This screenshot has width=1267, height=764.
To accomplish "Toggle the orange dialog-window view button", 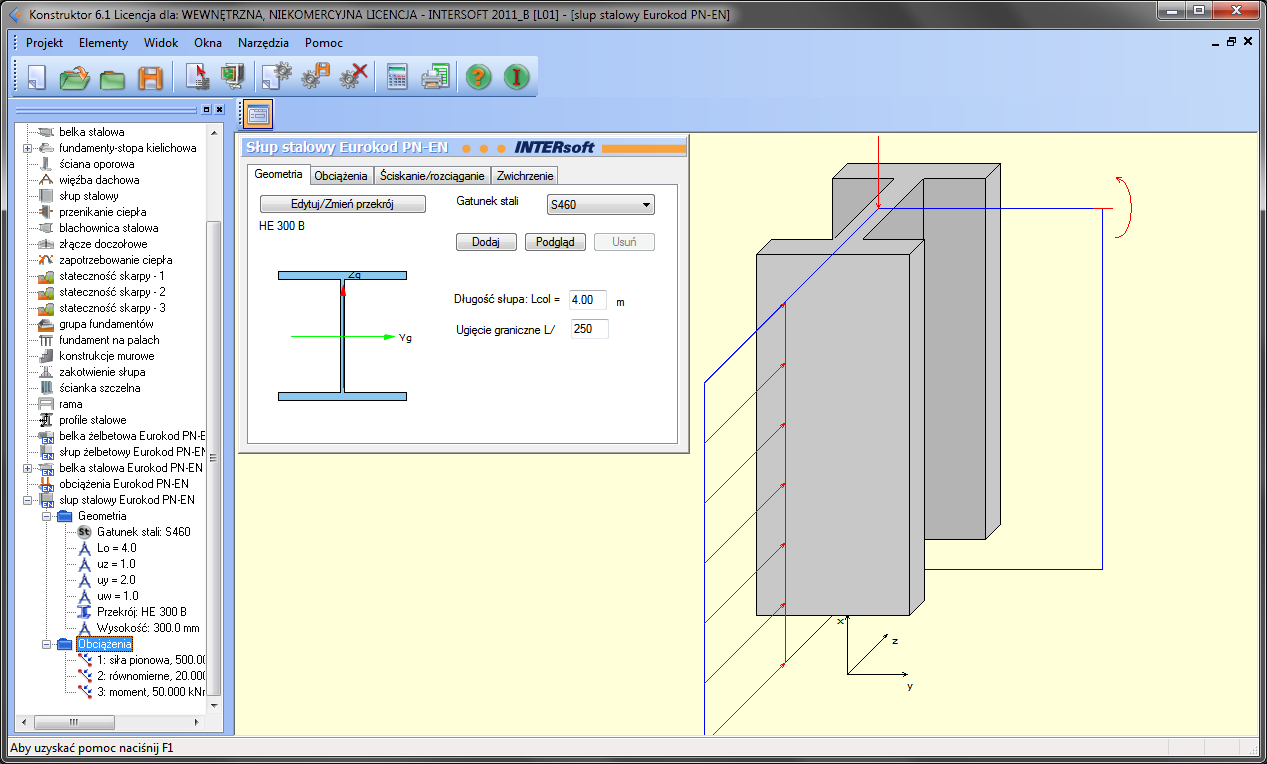I will (x=258, y=115).
